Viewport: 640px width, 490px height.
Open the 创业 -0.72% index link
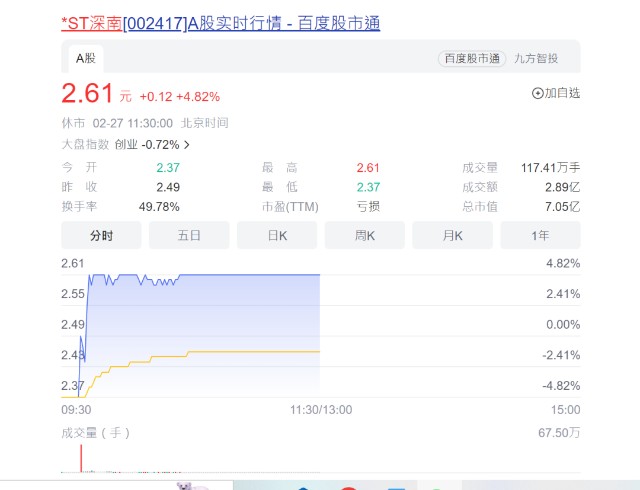[147, 145]
